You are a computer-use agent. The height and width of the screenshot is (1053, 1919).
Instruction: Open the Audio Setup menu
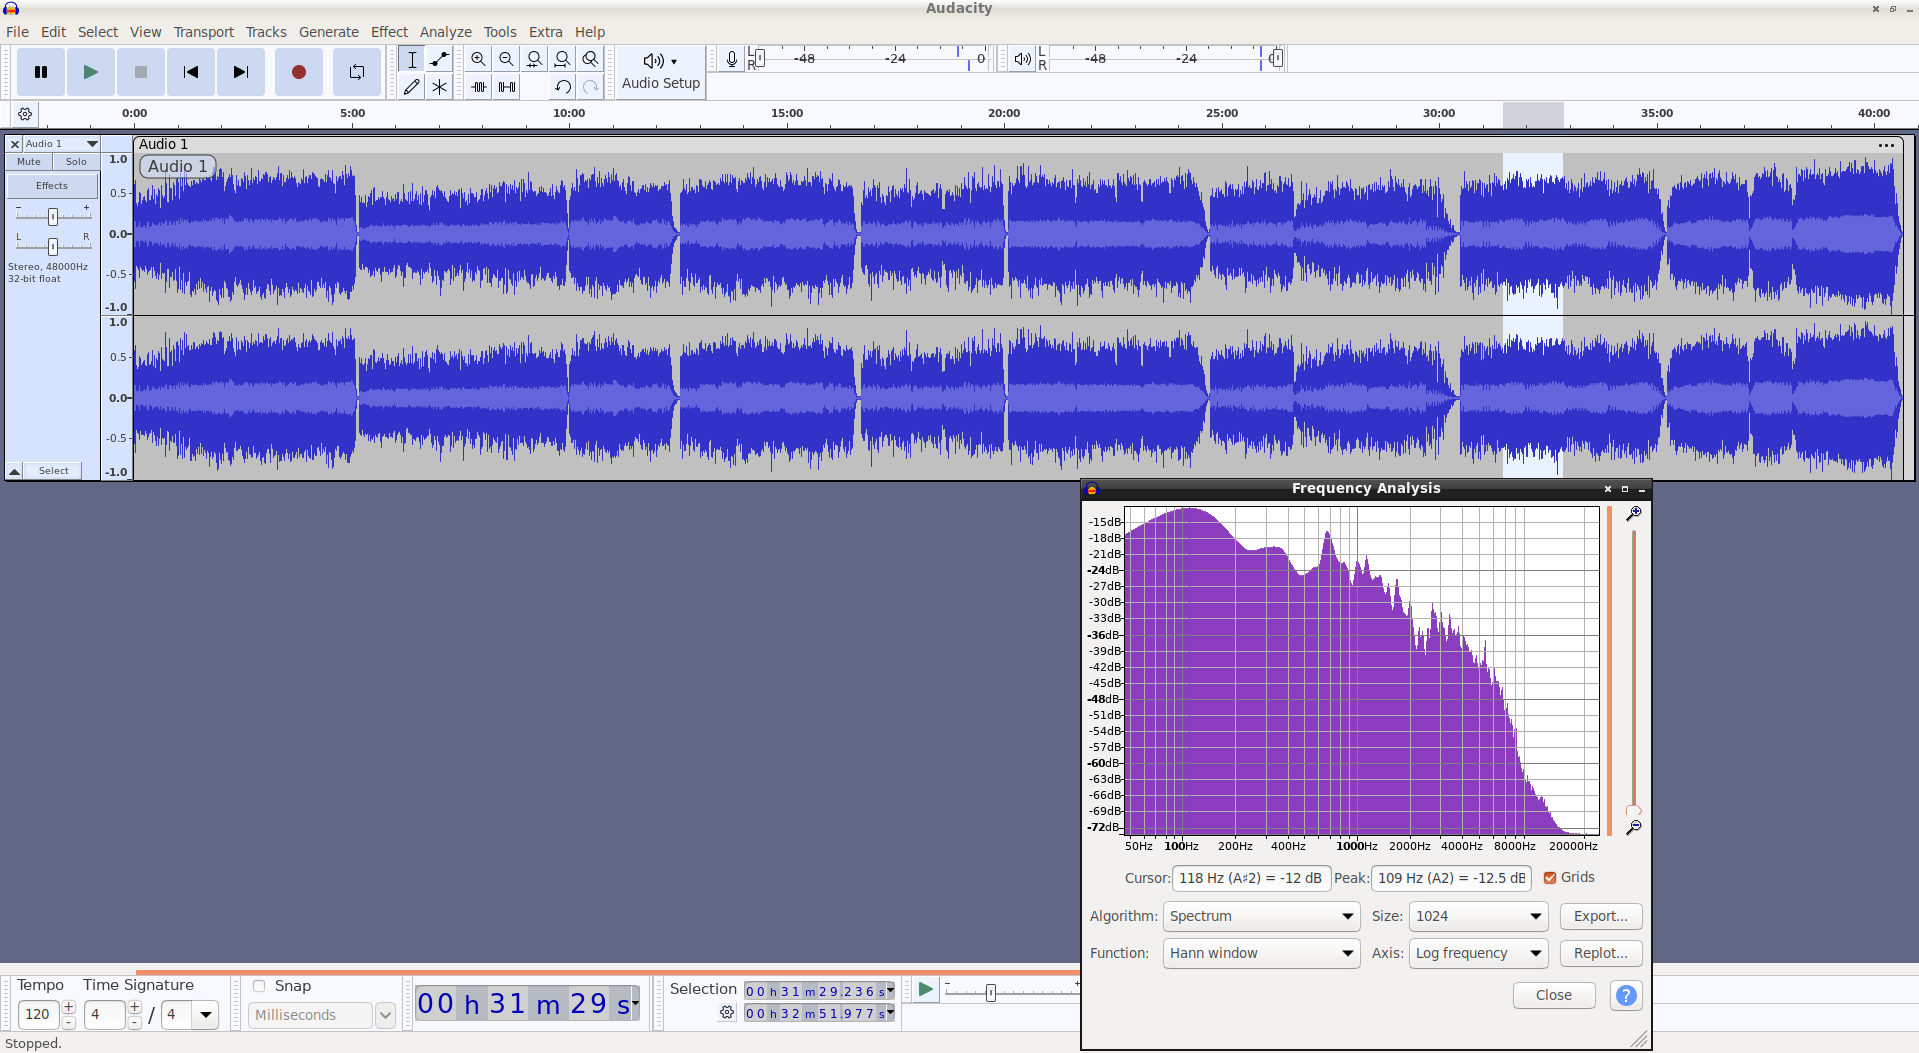point(661,72)
